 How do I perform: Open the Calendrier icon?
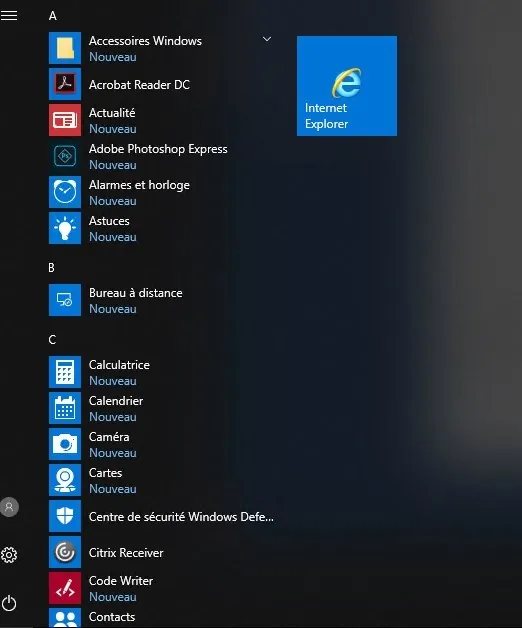(65, 408)
